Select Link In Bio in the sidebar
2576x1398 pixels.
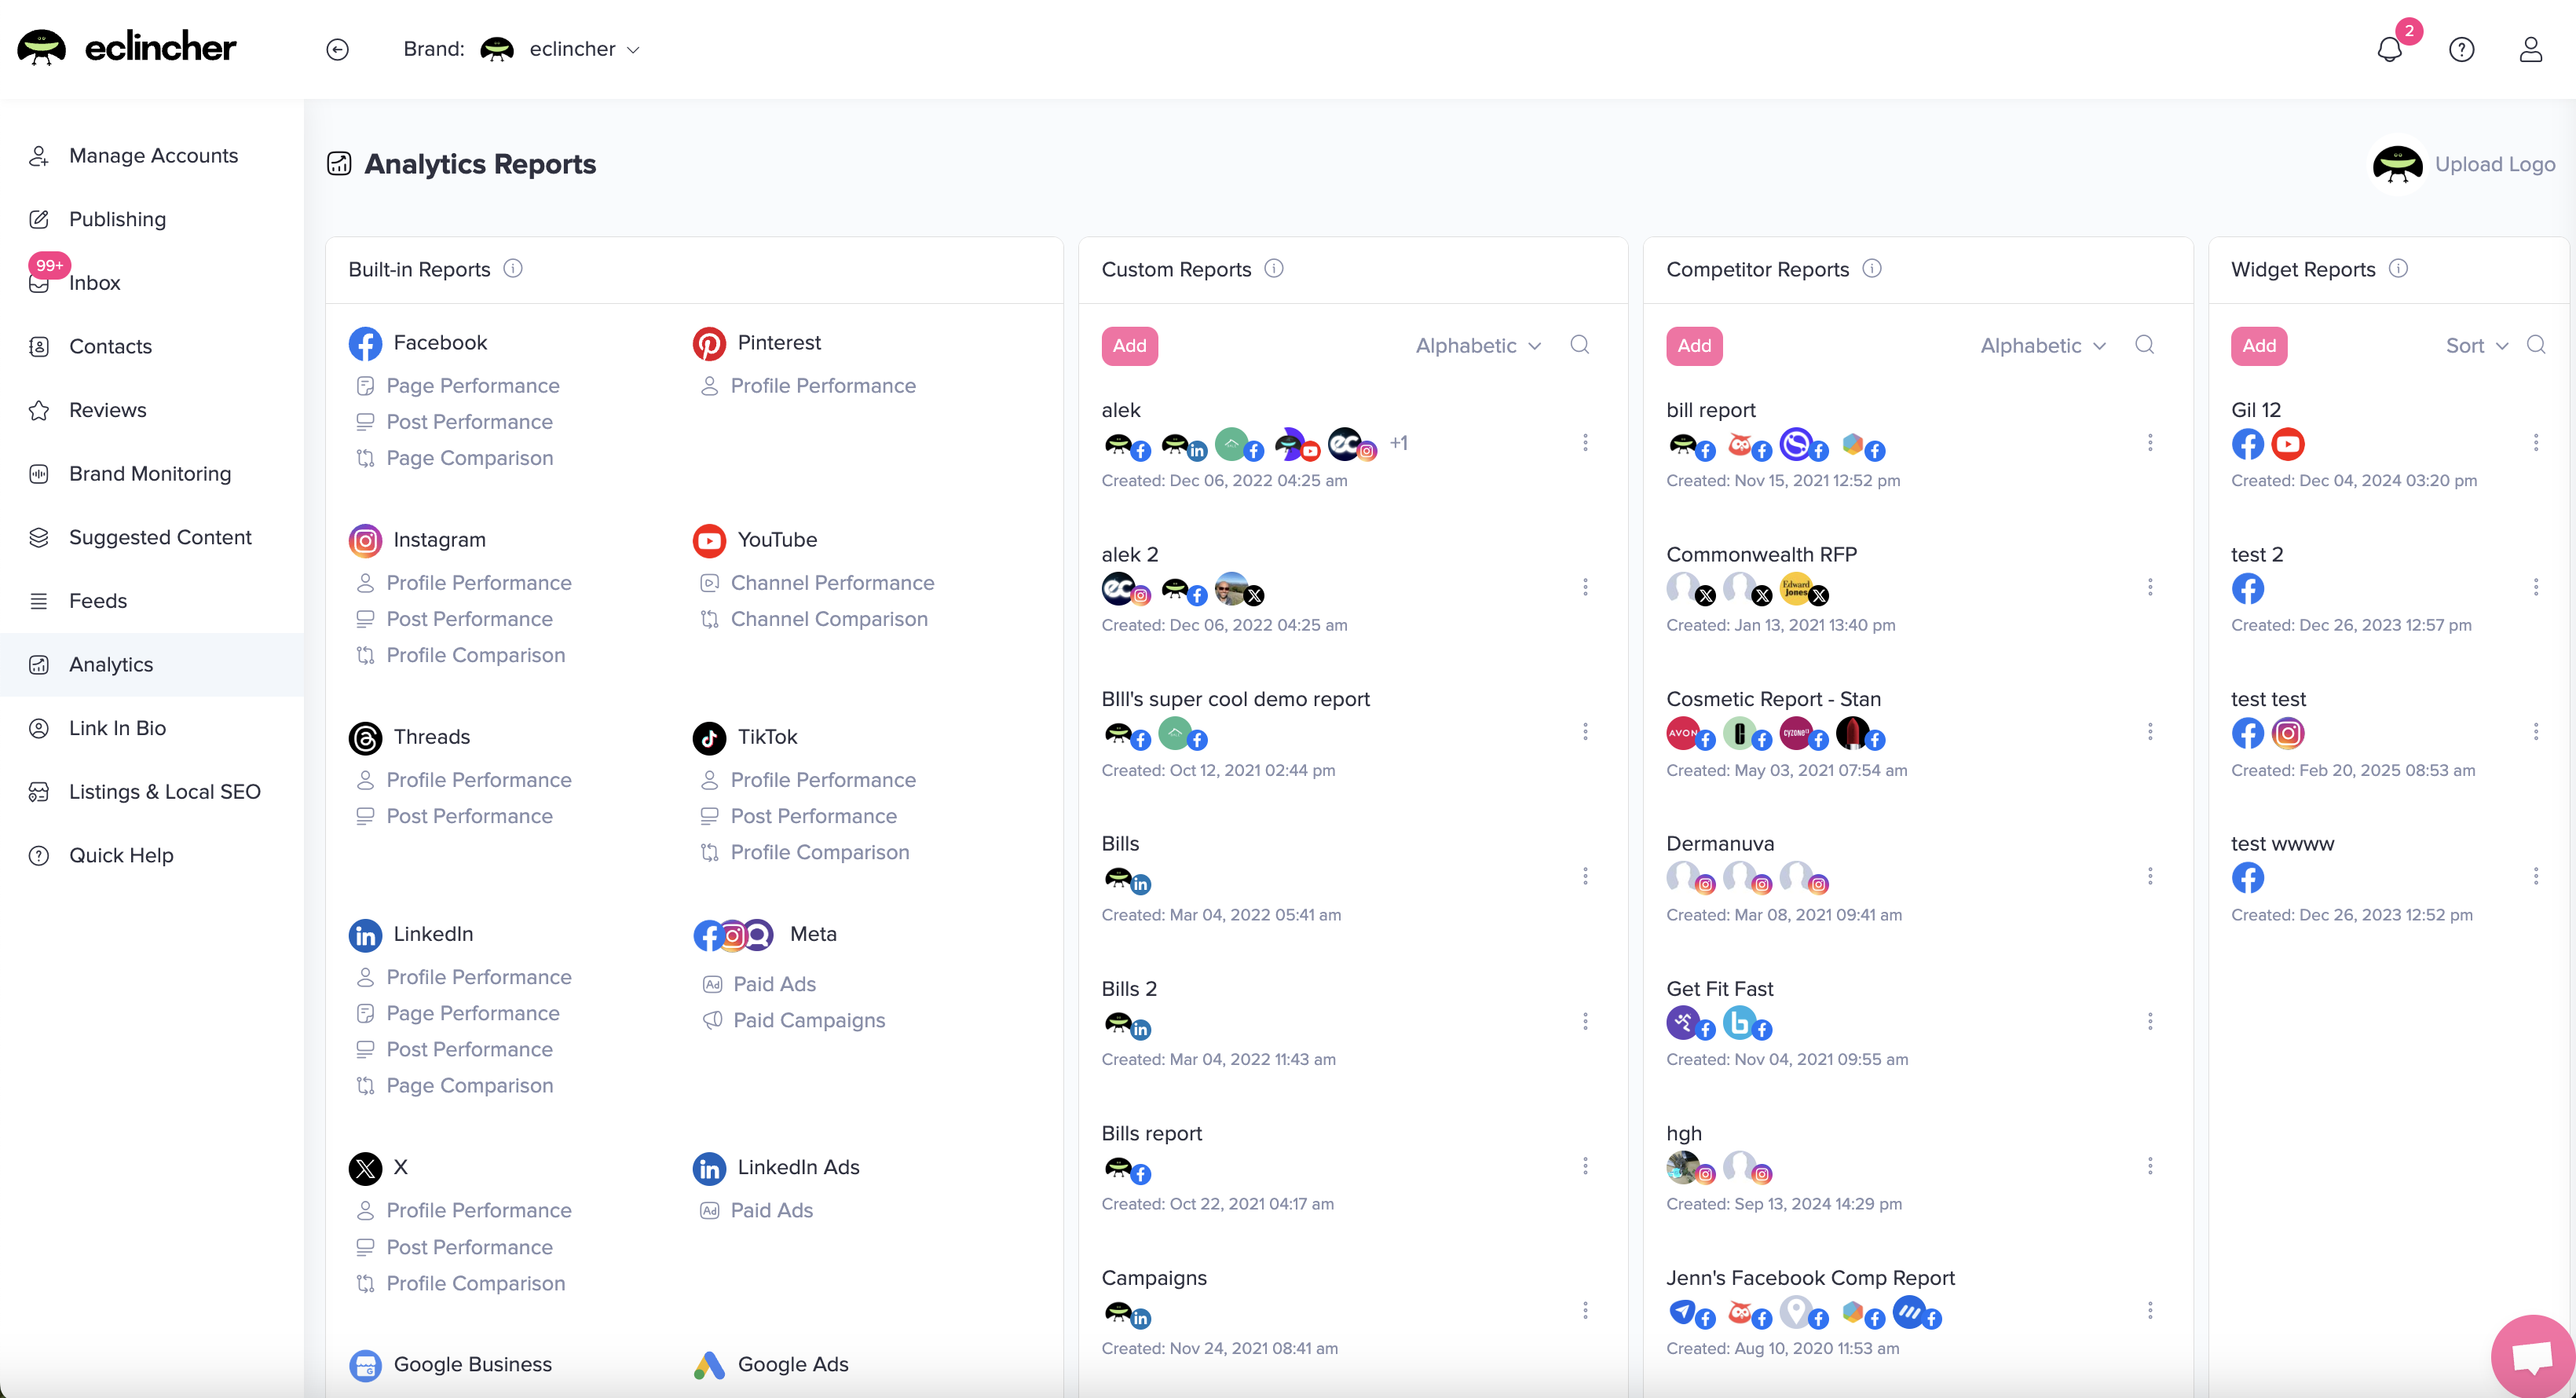coord(118,728)
